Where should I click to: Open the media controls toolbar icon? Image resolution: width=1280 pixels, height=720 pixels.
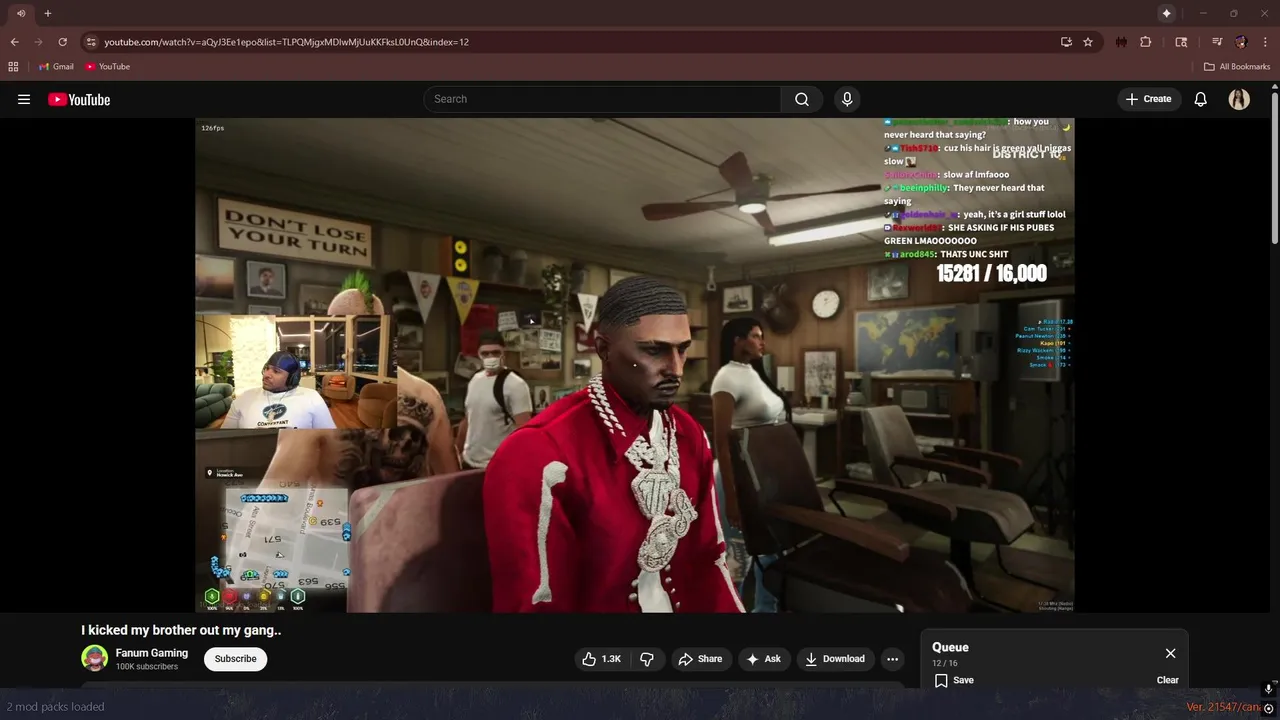[x=1217, y=42]
